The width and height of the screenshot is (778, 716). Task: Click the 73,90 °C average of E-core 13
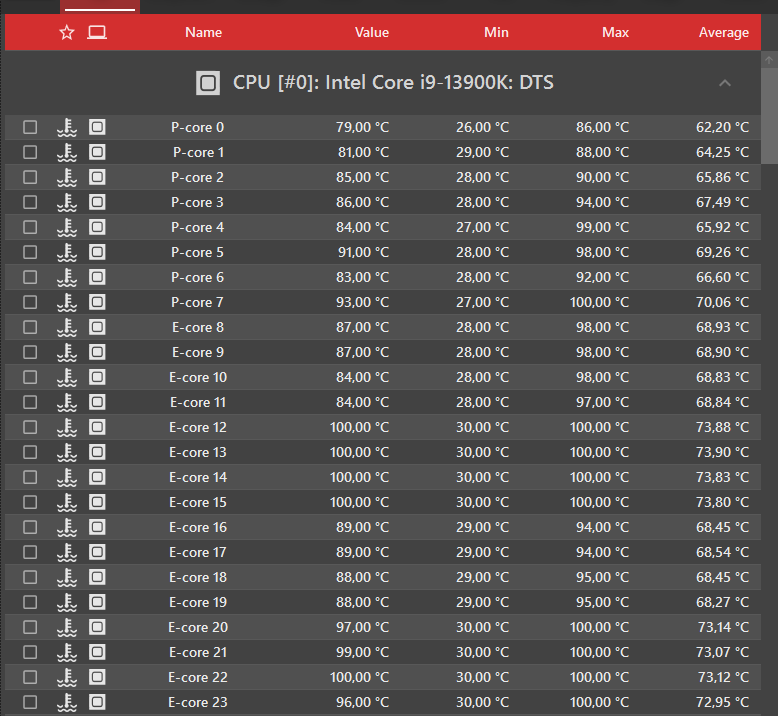pos(722,453)
